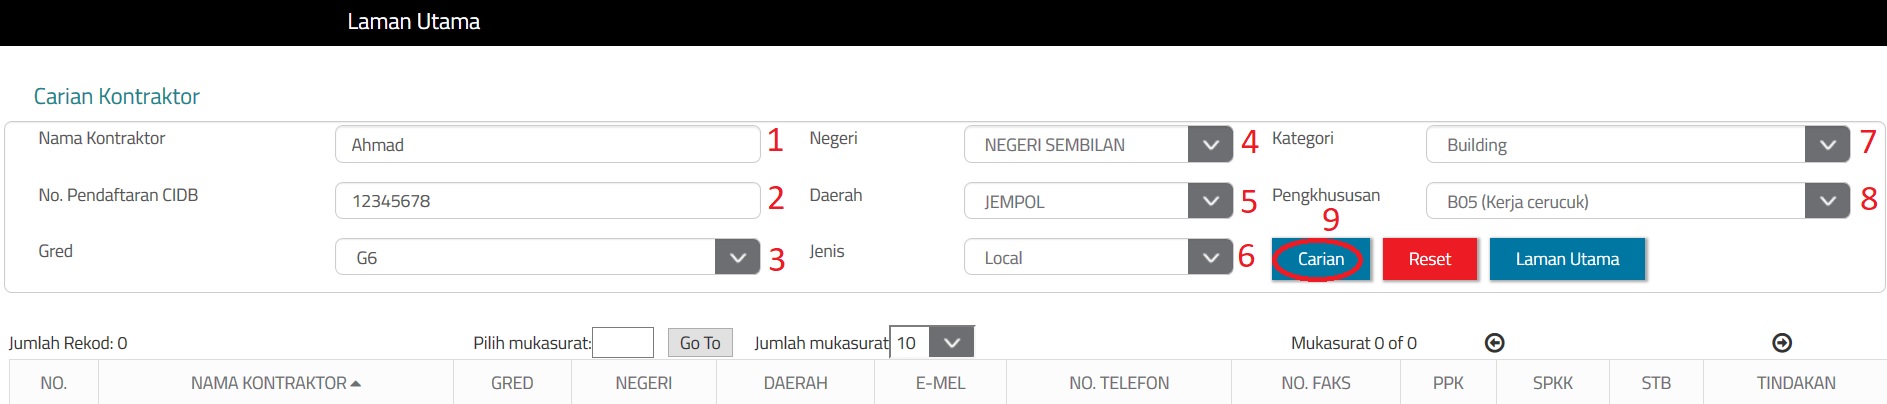Go to the next results page arrow
The width and height of the screenshot is (1887, 404).
pos(1781,343)
